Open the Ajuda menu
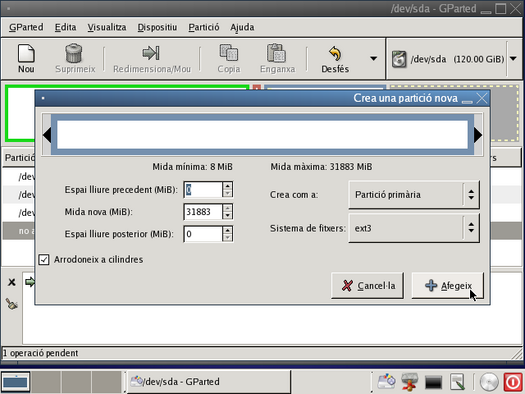Viewport: 525px width, 394px height. pyautogui.click(x=242, y=27)
